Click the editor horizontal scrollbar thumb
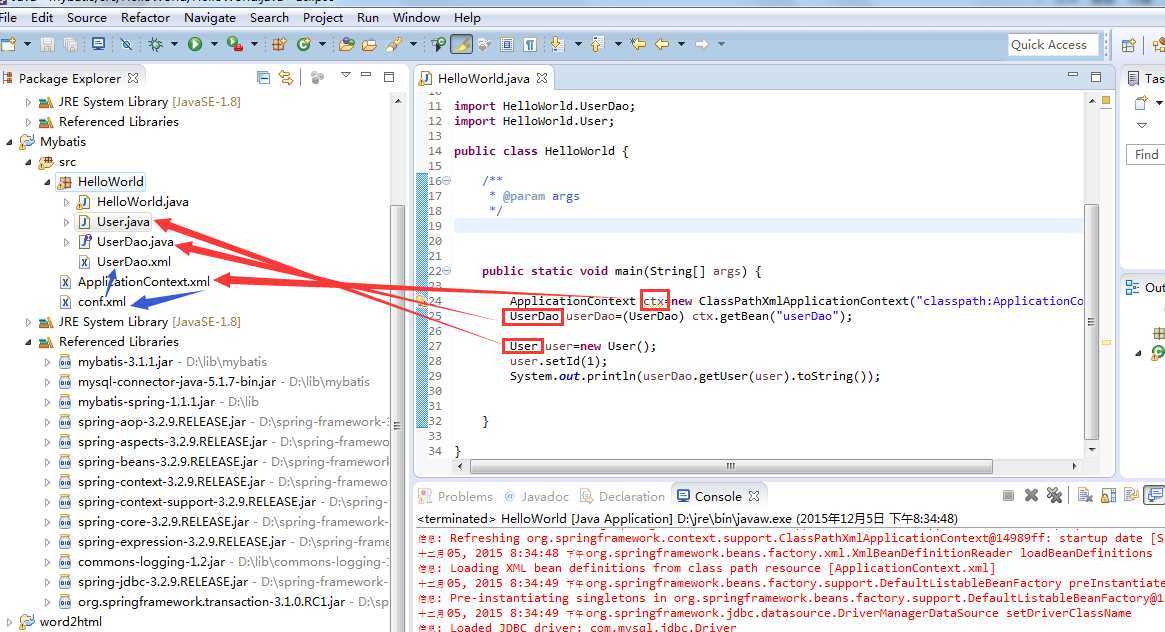Screen dimensions: 1165x632 coord(731,466)
